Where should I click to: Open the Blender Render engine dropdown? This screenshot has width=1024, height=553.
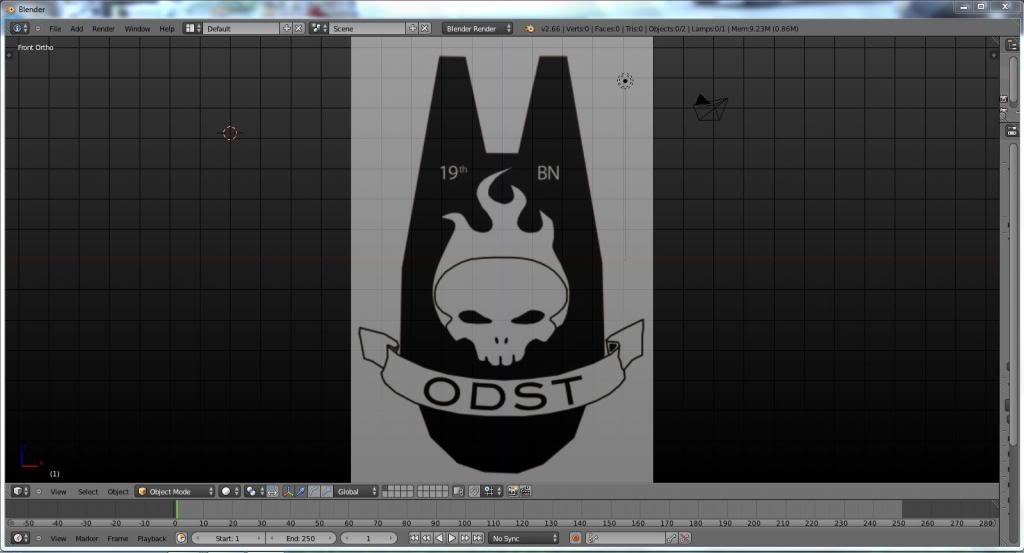(x=477, y=28)
